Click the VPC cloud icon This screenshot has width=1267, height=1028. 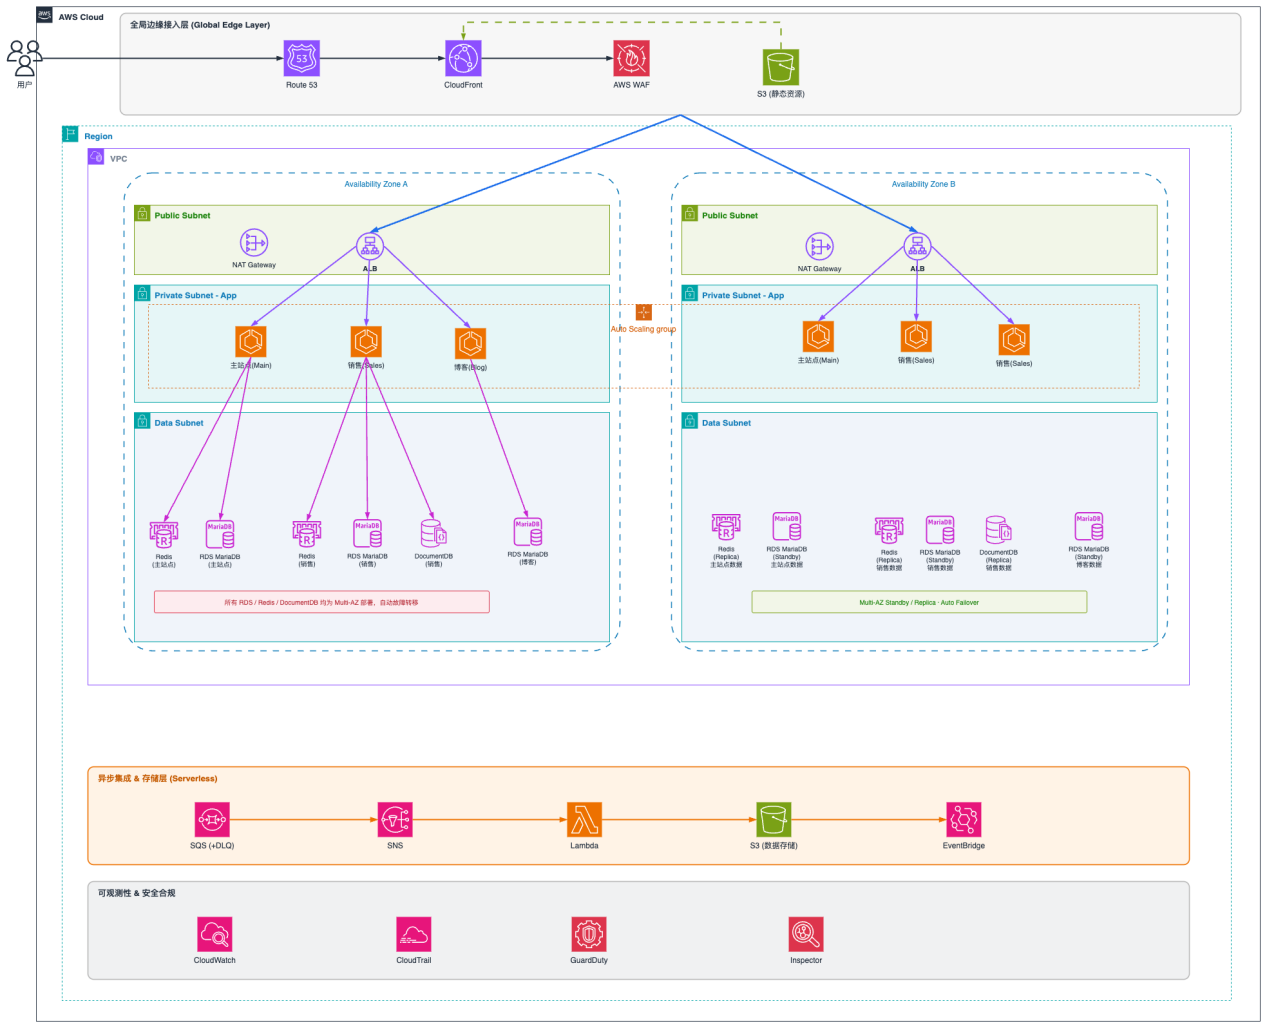coord(96,157)
